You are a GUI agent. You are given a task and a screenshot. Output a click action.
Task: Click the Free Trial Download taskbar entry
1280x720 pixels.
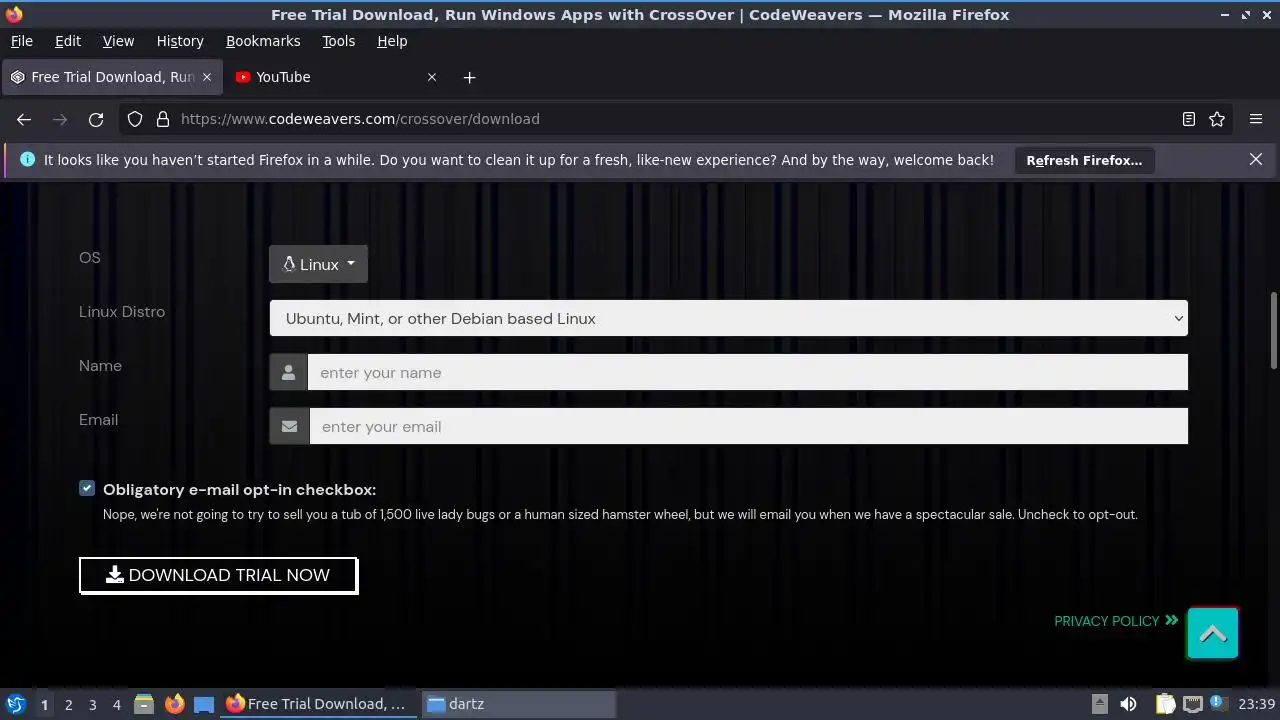320,704
